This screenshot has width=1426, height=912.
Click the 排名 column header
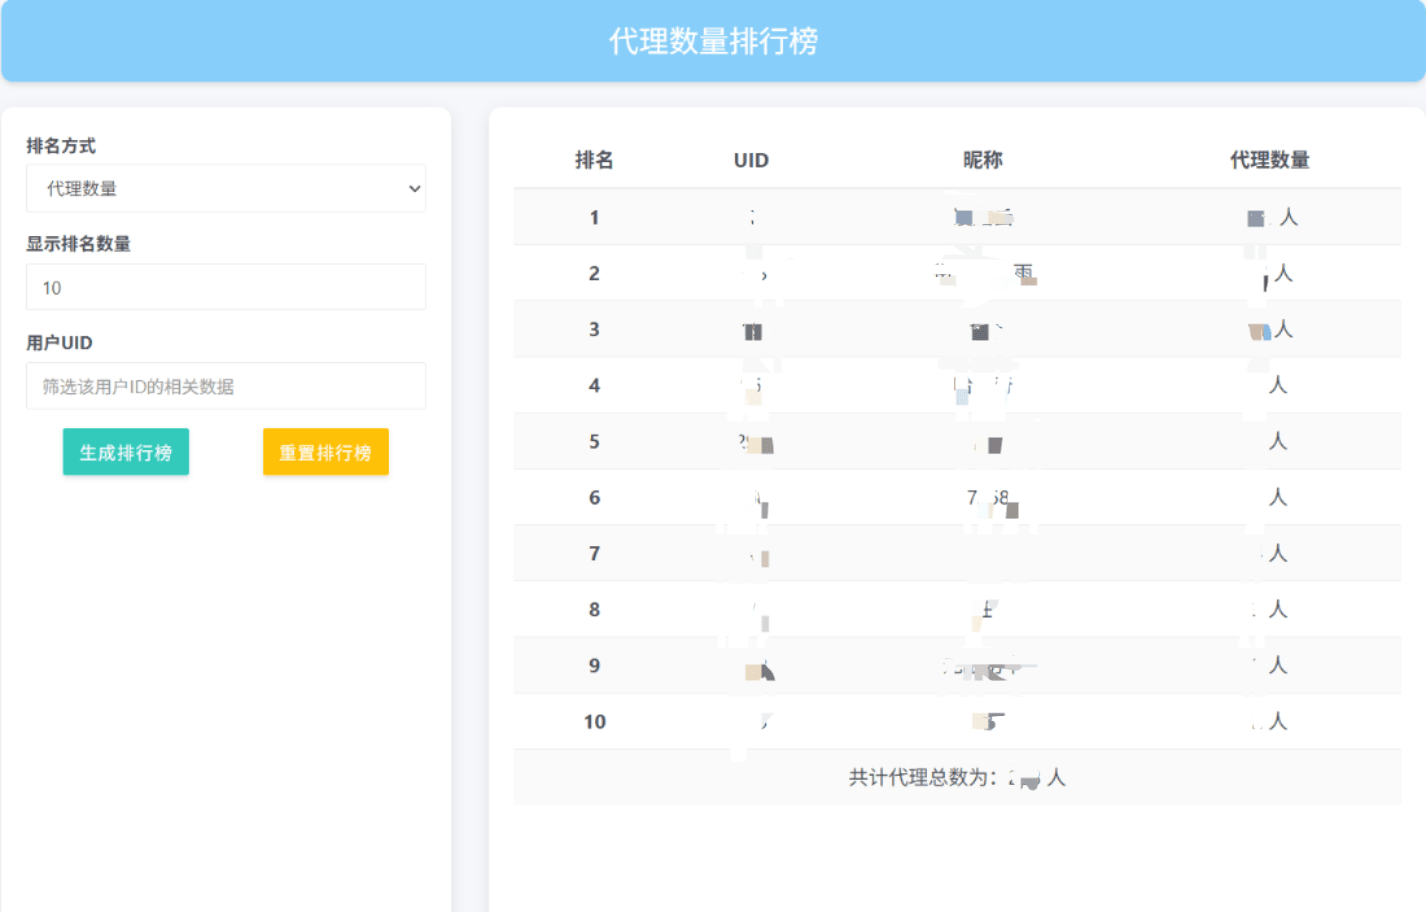[x=594, y=160]
